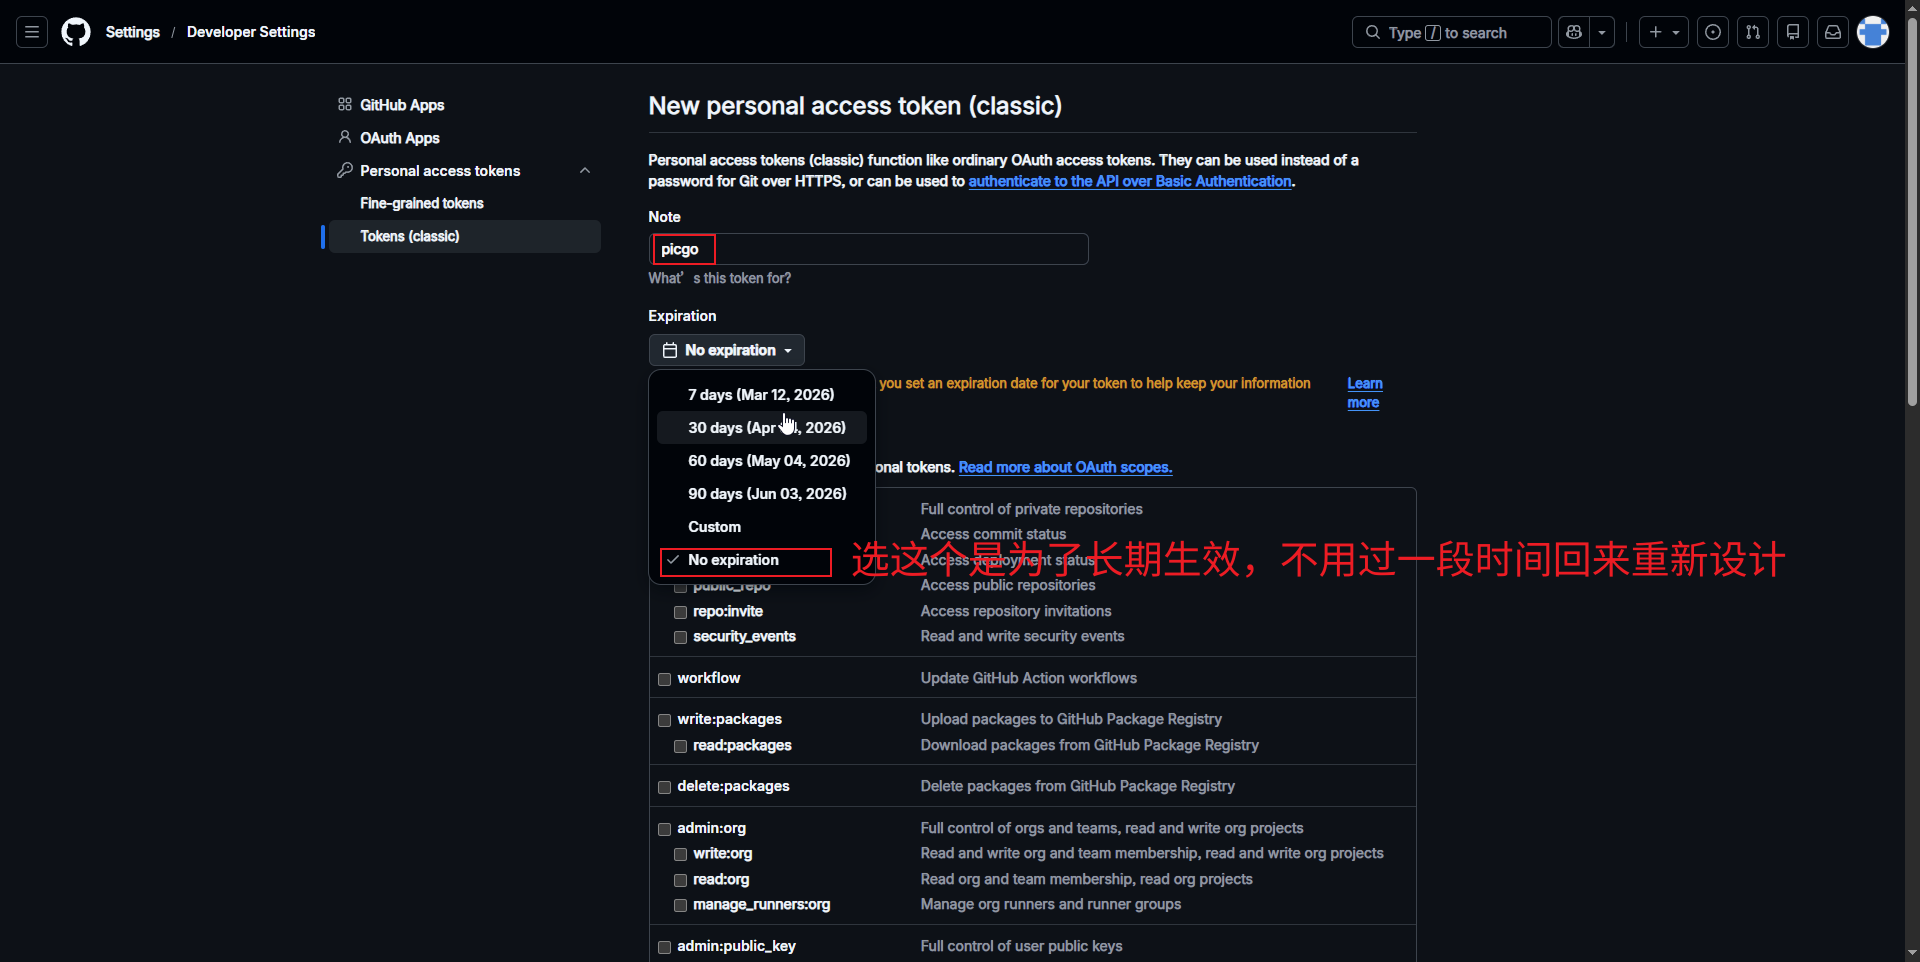Open Pull requests from header icon
Screen dimensions: 1920x962
point(1753,32)
